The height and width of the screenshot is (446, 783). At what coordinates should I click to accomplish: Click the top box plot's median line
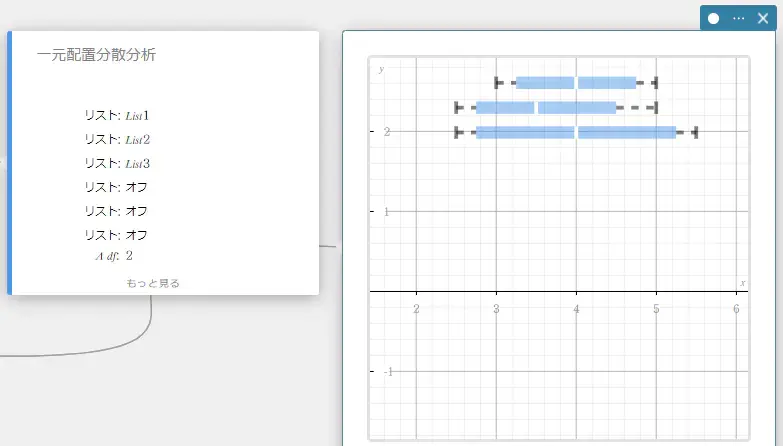point(576,83)
